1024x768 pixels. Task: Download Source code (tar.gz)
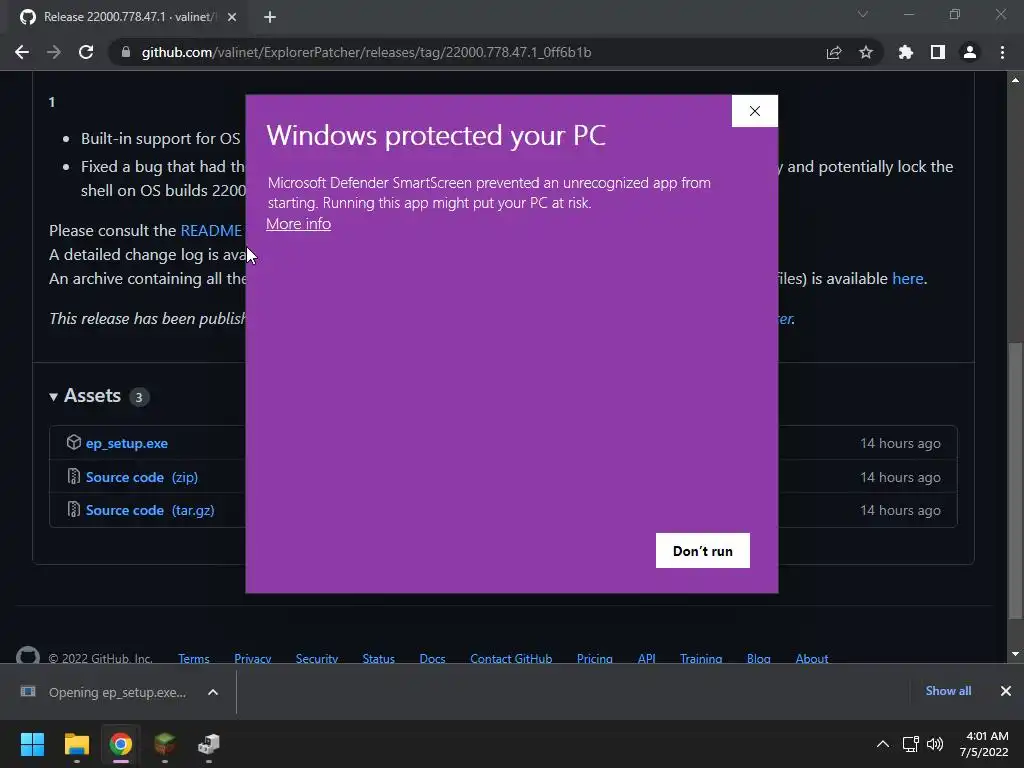(x=150, y=511)
